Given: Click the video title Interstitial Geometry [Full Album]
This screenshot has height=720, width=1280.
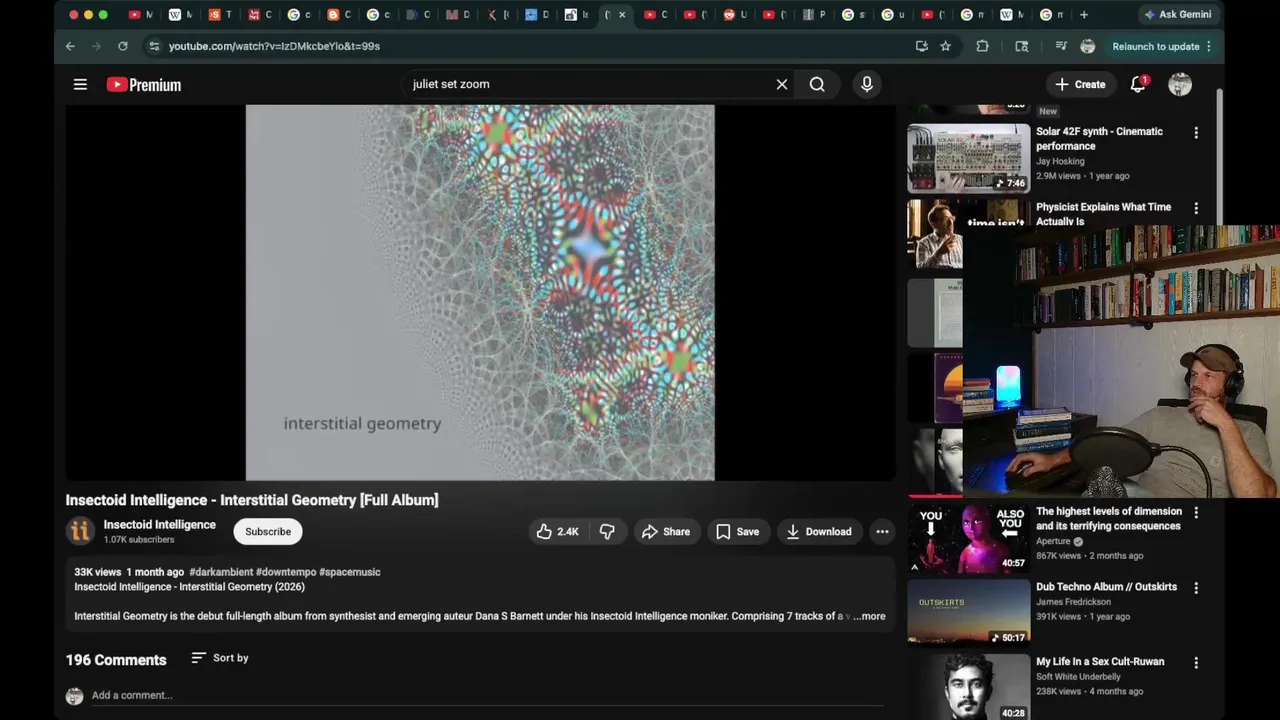Looking at the screenshot, I should [252, 500].
